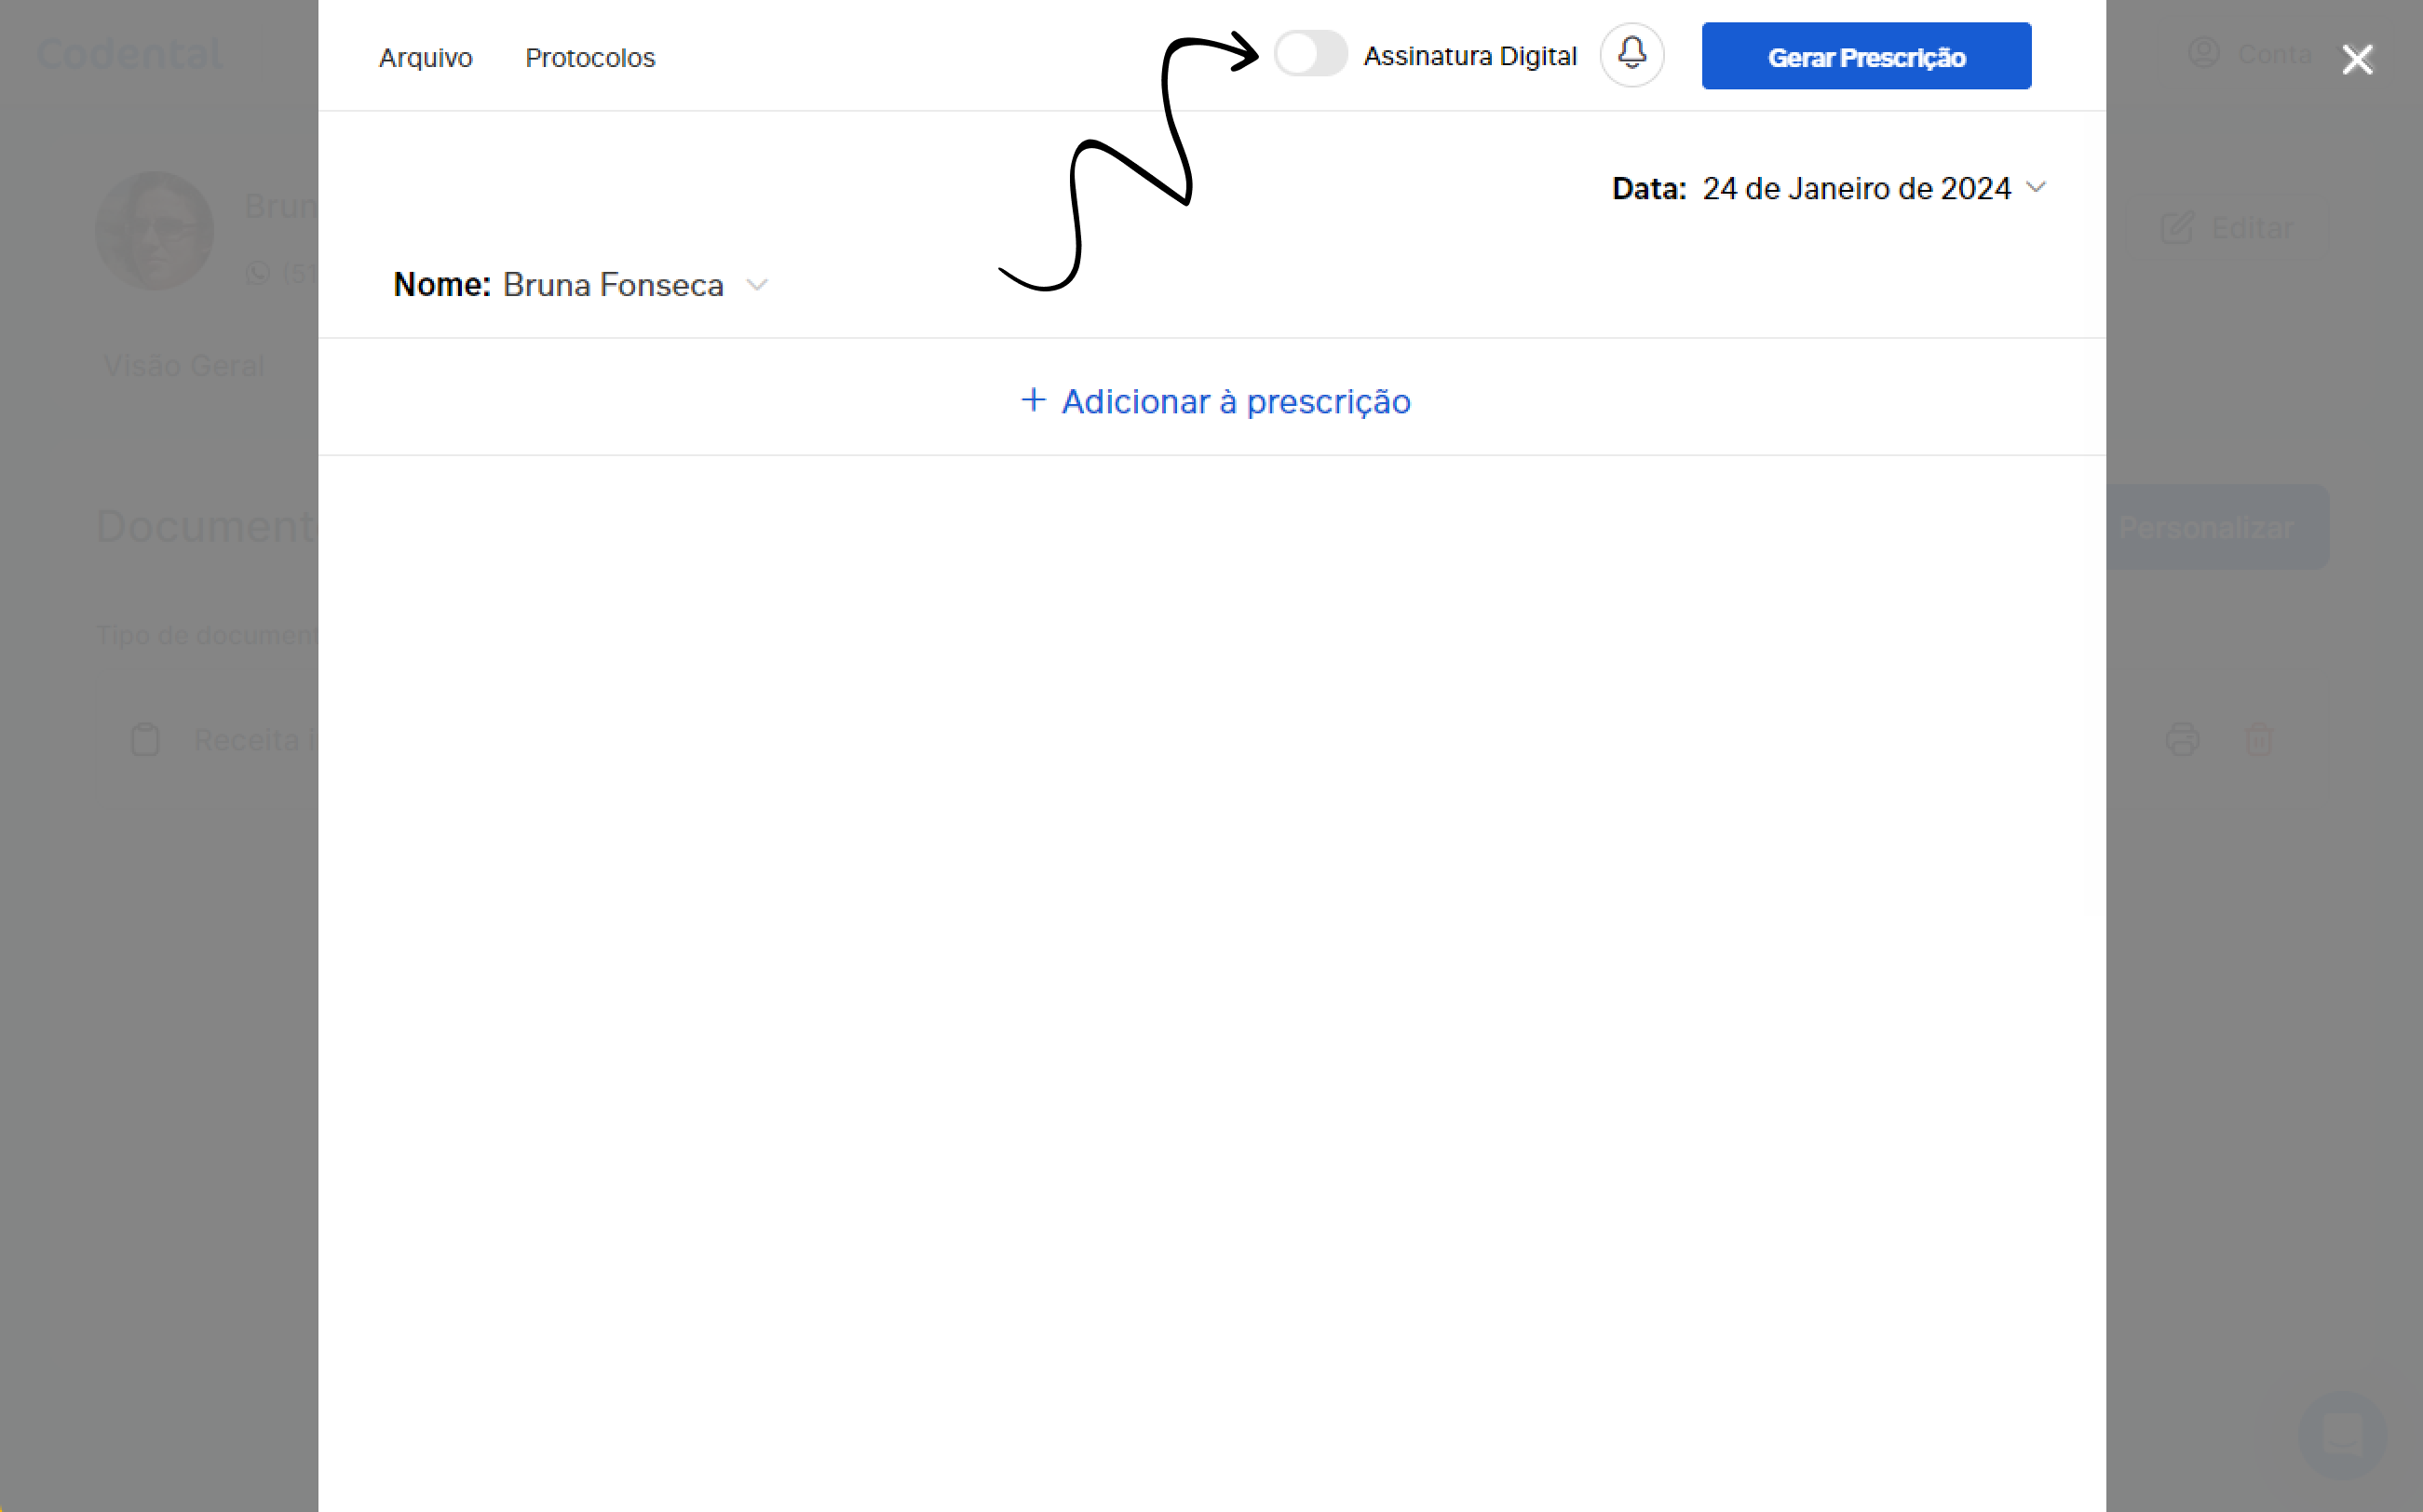The height and width of the screenshot is (1512, 2423).
Task: Expand the Data date dropdown chevron
Action: click(x=2035, y=187)
